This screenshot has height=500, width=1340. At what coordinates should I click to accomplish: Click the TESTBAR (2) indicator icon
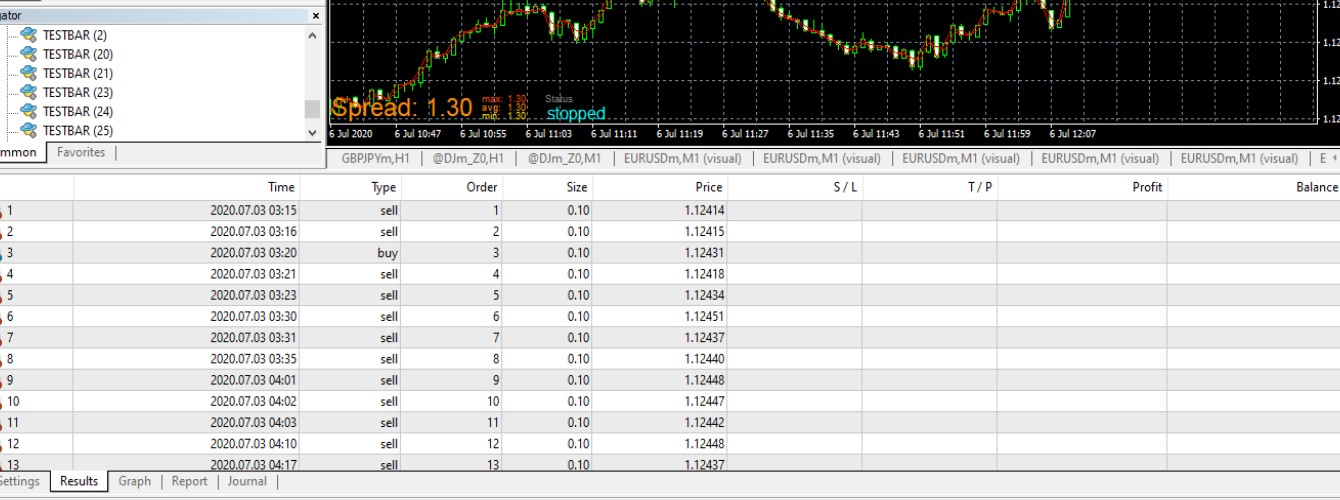[29, 35]
